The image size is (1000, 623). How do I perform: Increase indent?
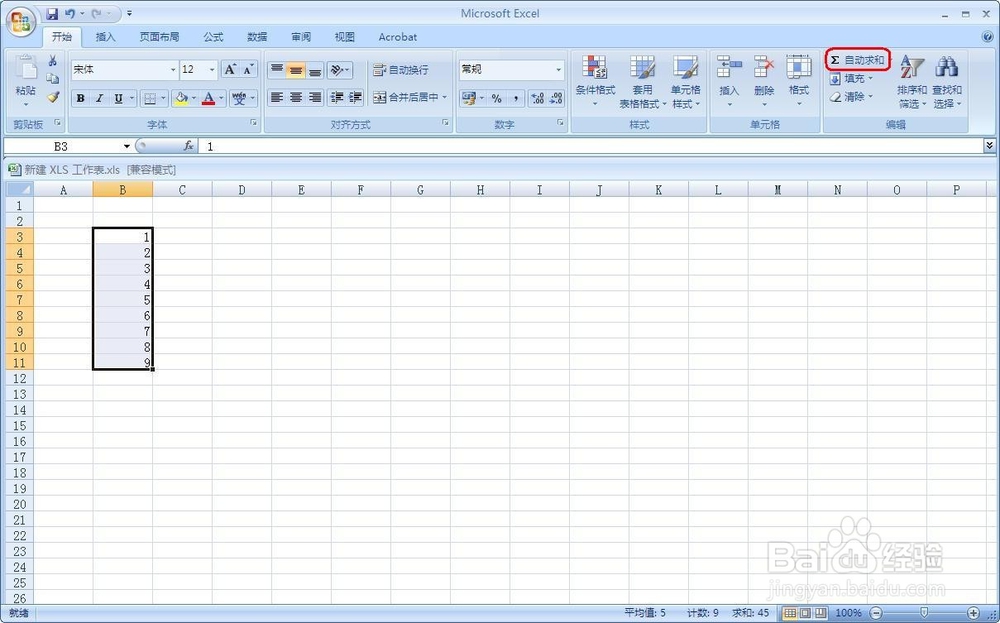pyautogui.click(x=355, y=98)
